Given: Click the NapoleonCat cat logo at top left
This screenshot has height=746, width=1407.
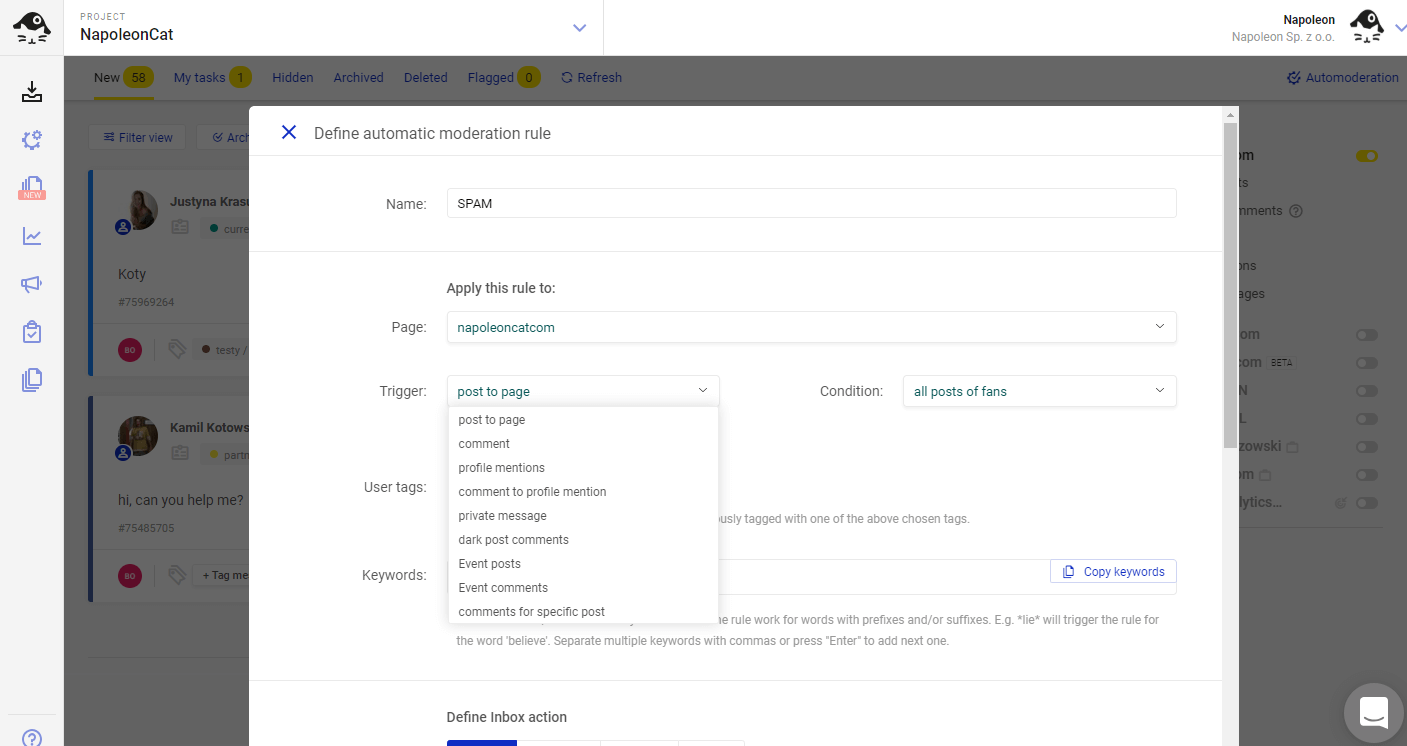Looking at the screenshot, I should [32, 27].
